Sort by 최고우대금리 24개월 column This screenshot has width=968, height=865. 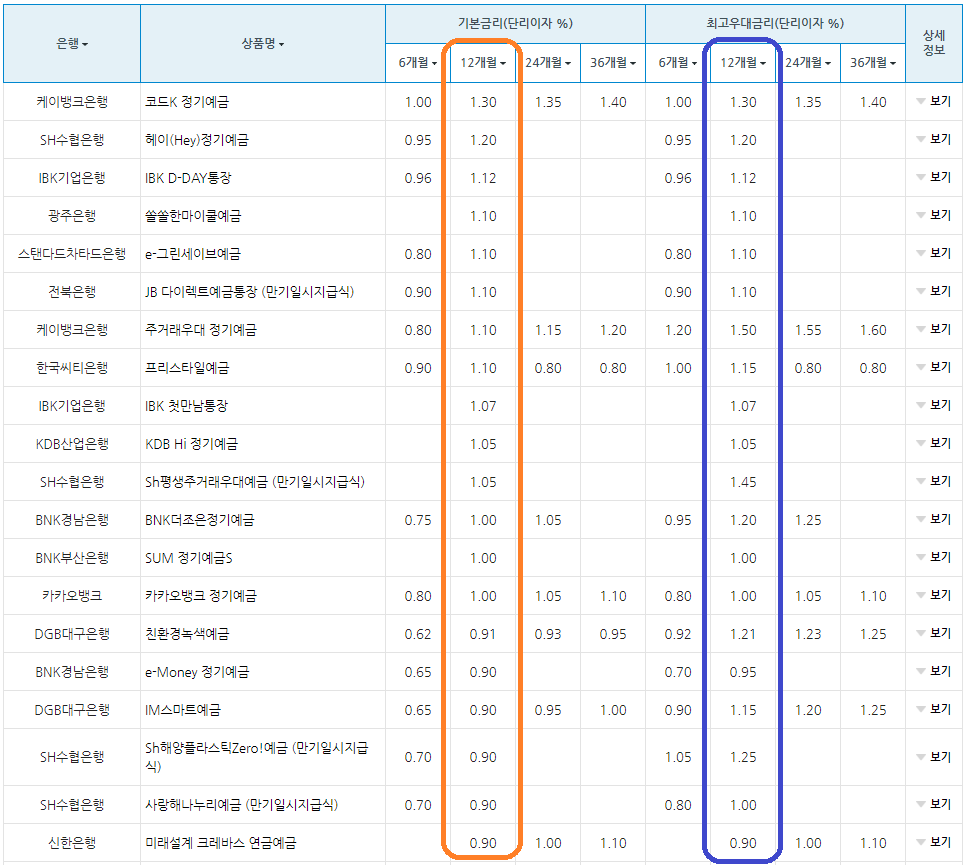pyautogui.click(x=808, y=62)
